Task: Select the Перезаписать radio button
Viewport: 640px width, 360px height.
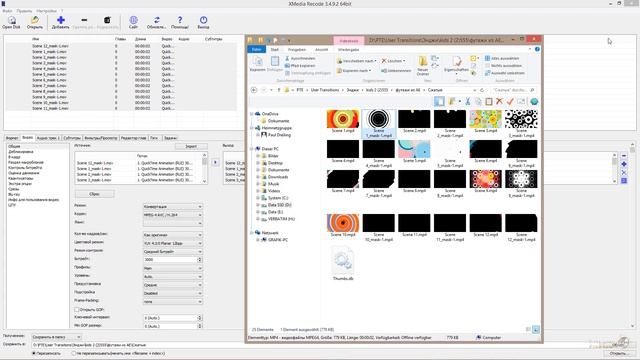Action: tap(34, 353)
